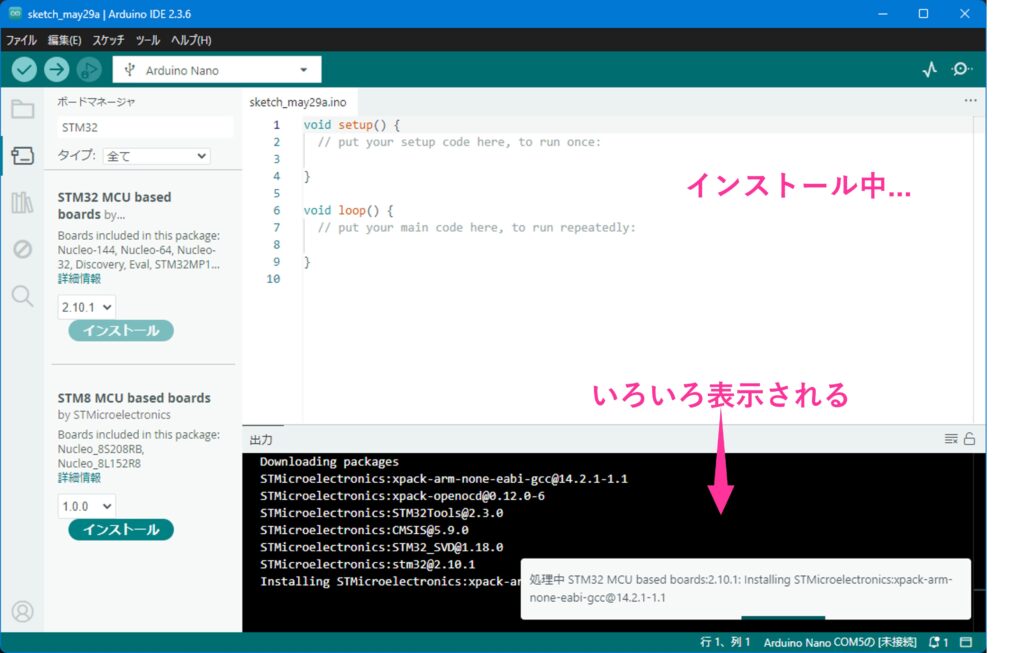The width and height of the screenshot is (1024, 653).
Task: Start the debugger with the play-bug button
Action: 89,69
